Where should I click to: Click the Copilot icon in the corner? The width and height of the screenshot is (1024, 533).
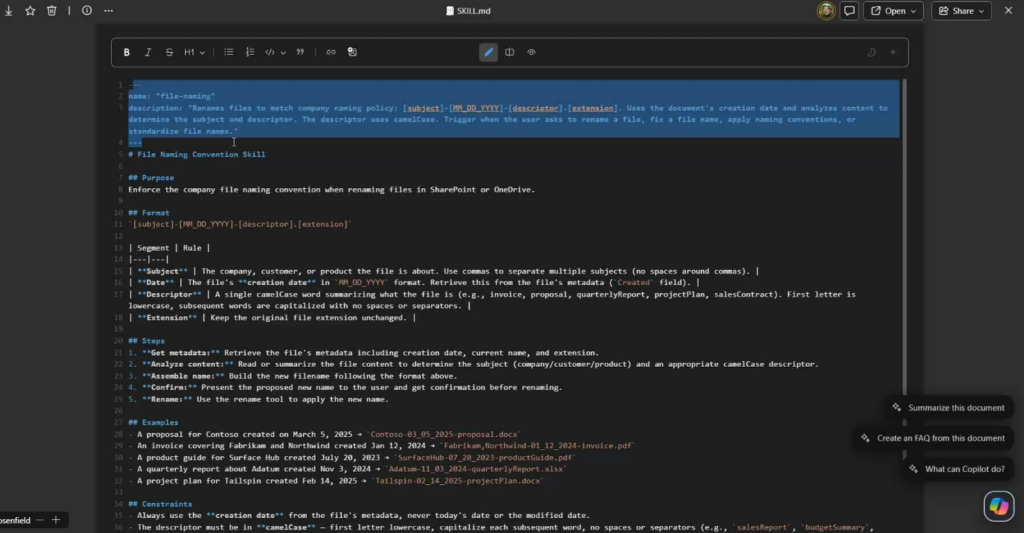point(998,506)
